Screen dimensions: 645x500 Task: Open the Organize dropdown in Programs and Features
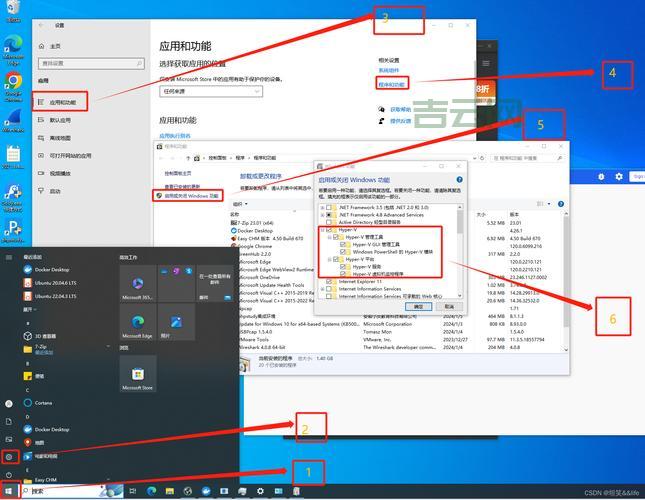click(241, 204)
